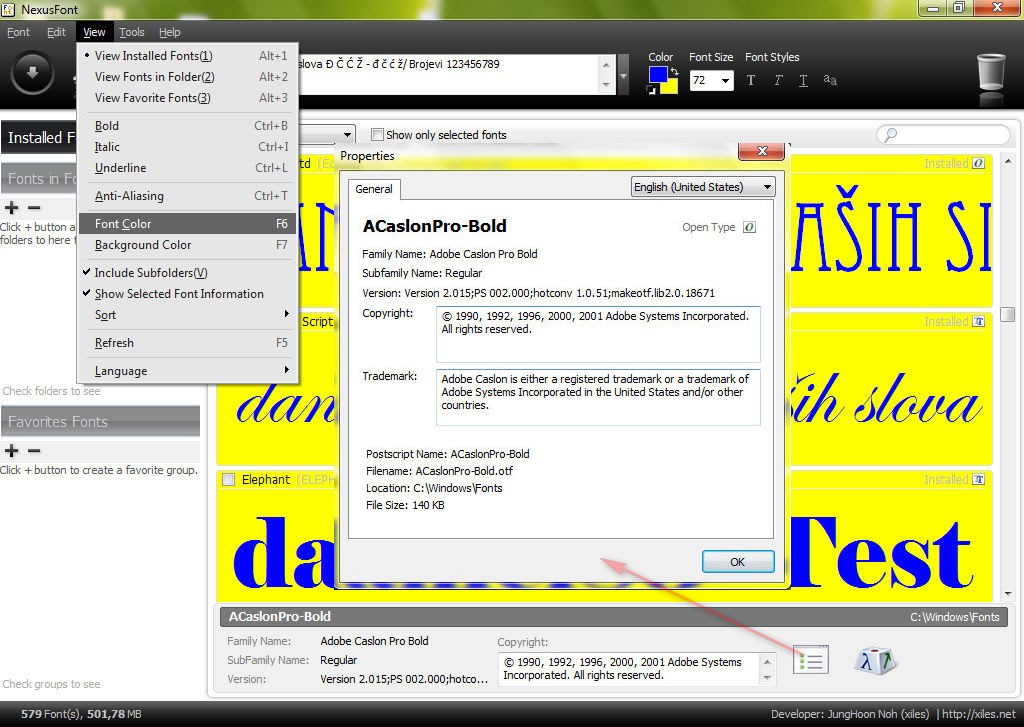Click the font list scrollbar thumb
The width and height of the screenshot is (1024, 727).
pyautogui.click(x=1008, y=314)
